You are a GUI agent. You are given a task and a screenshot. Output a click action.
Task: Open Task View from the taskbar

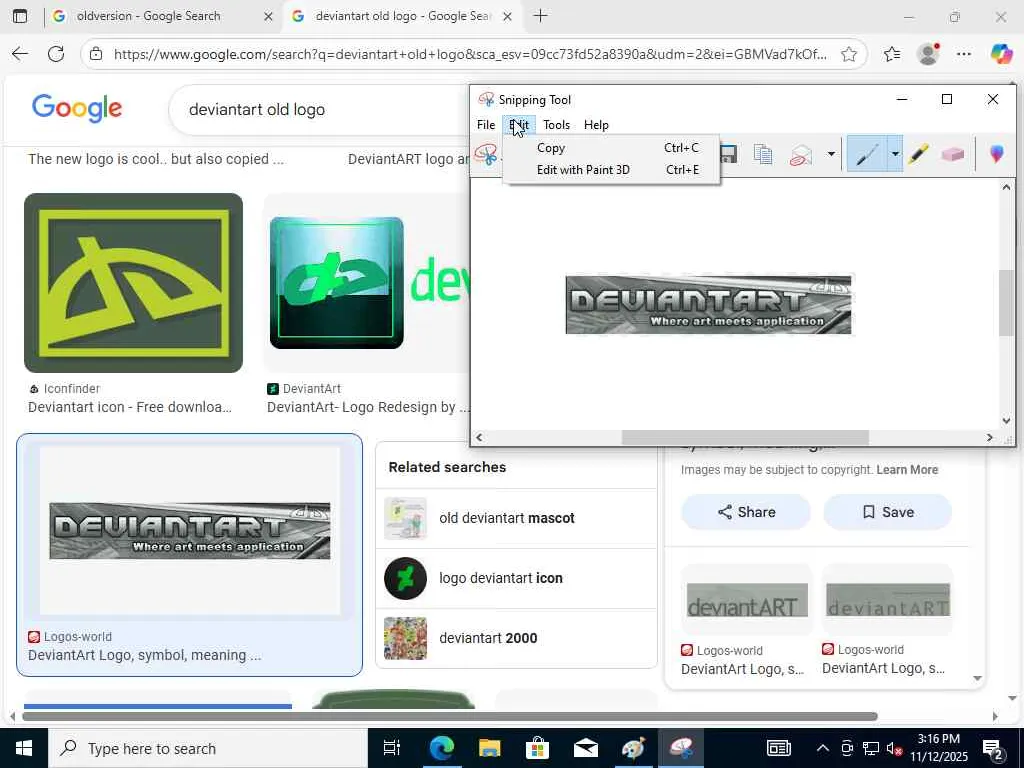392,748
